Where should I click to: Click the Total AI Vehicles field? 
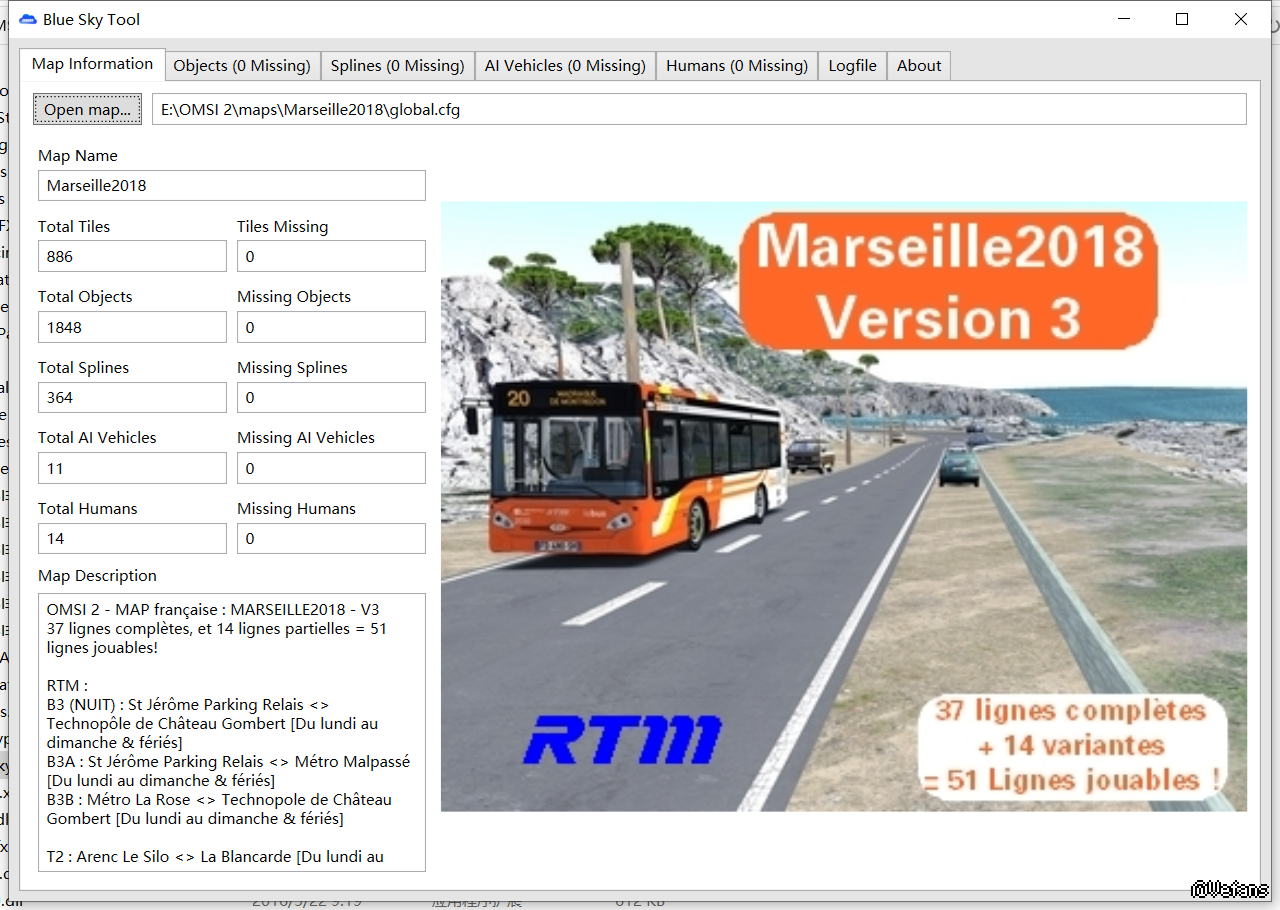click(x=132, y=468)
